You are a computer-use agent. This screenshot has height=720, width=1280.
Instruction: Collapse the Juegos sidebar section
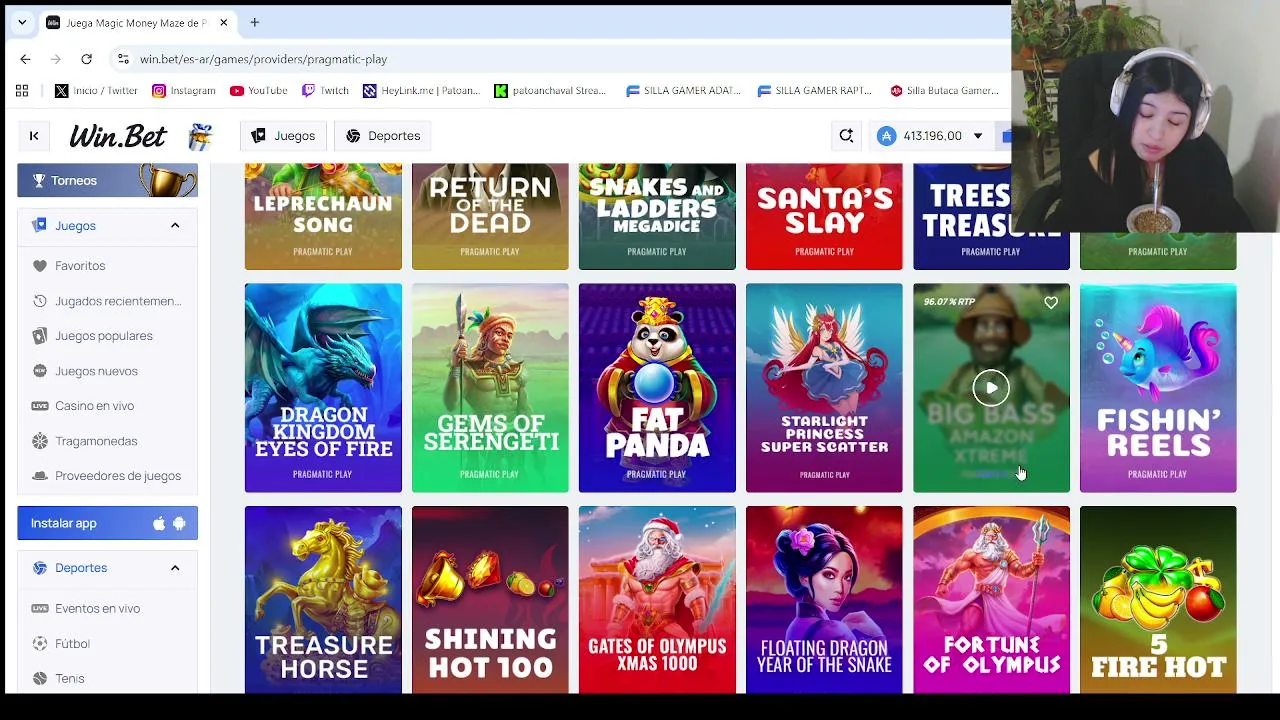tap(175, 226)
